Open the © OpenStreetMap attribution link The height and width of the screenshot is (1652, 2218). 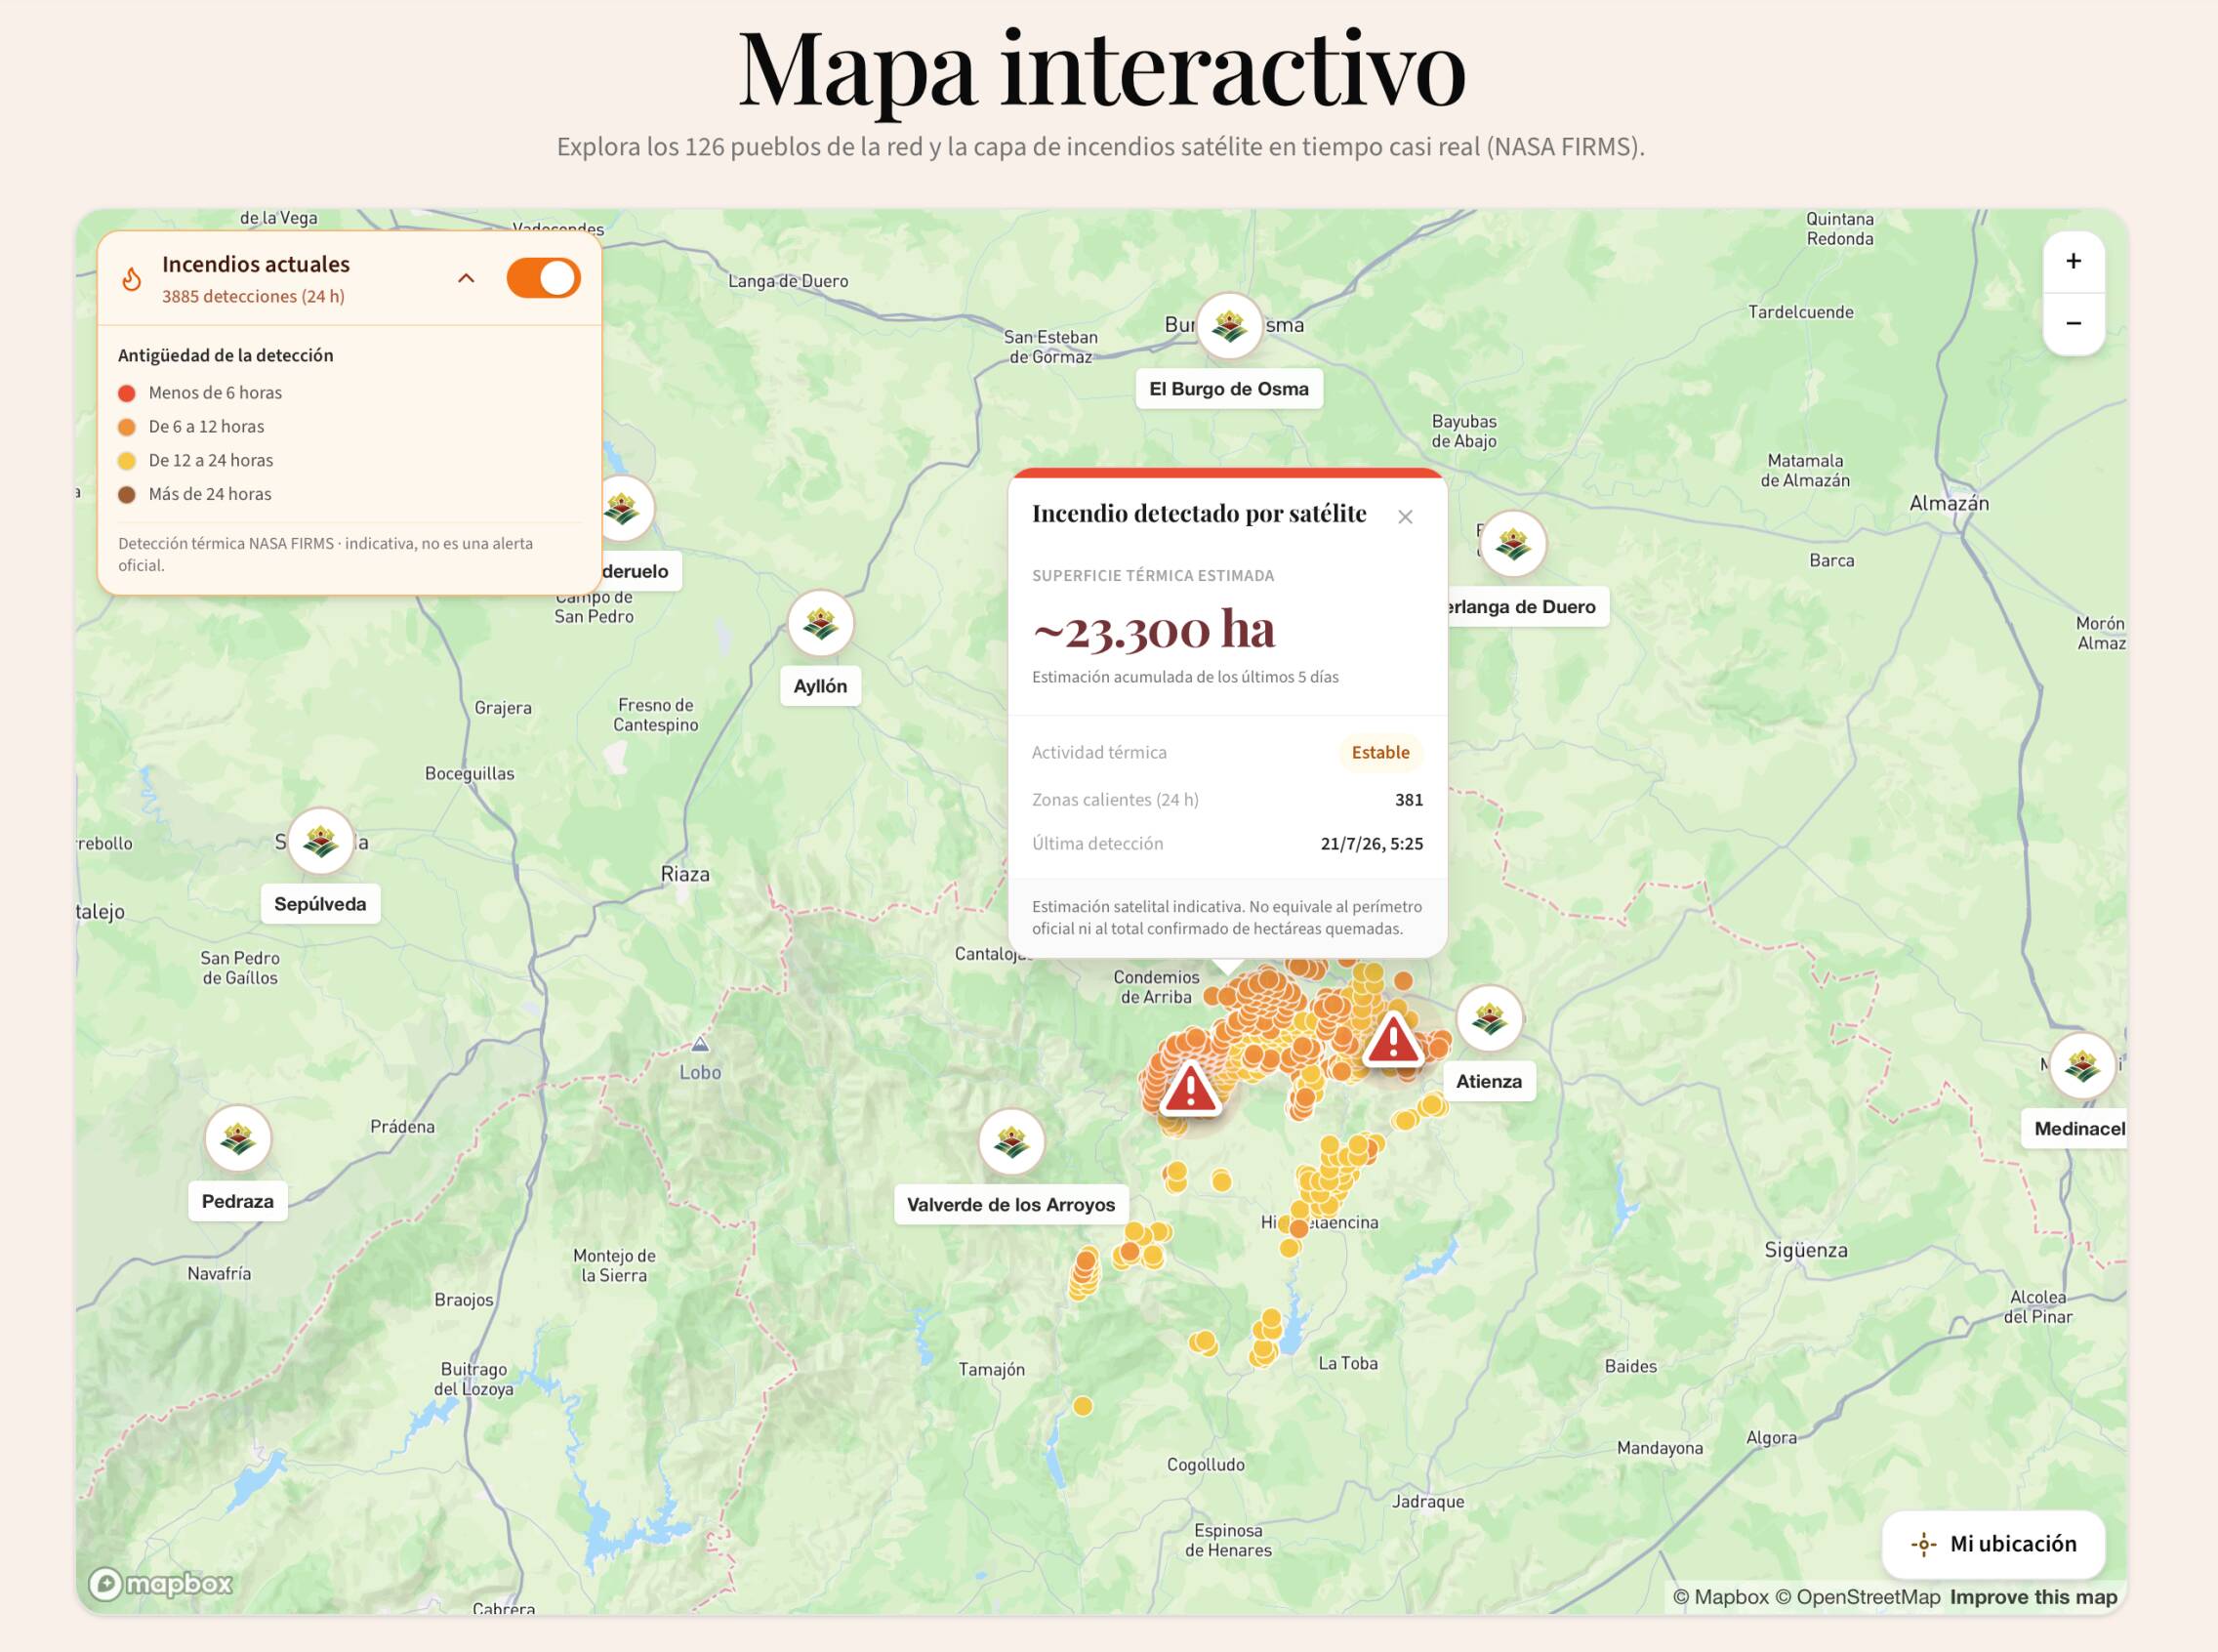click(x=1858, y=1597)
